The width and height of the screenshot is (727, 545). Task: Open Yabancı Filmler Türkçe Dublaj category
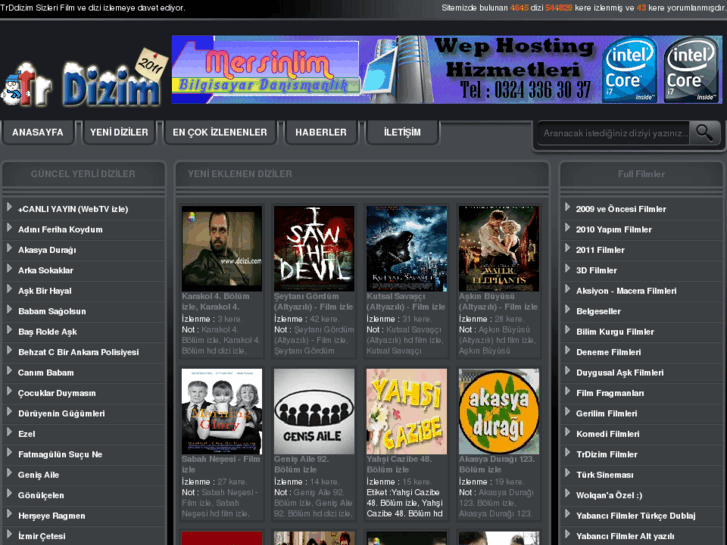coord(636,515)
